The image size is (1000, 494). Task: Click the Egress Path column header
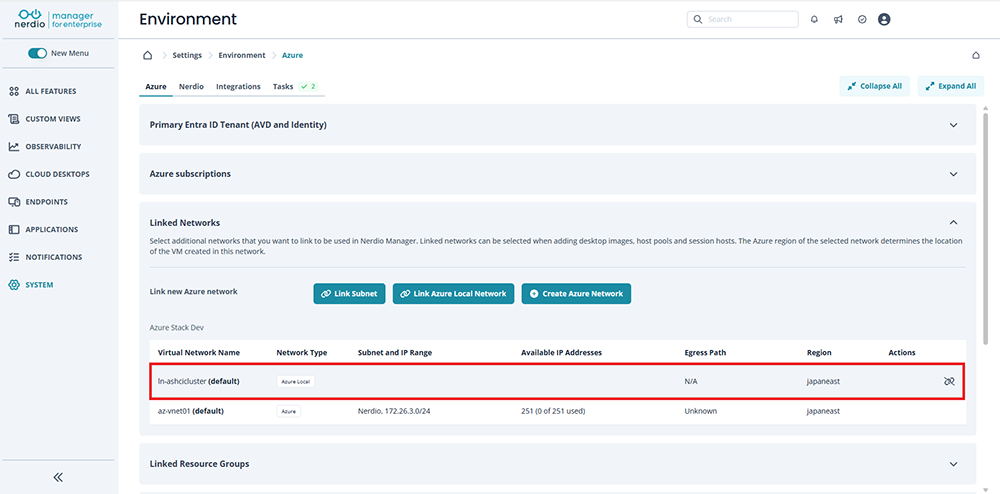[705, 352]
